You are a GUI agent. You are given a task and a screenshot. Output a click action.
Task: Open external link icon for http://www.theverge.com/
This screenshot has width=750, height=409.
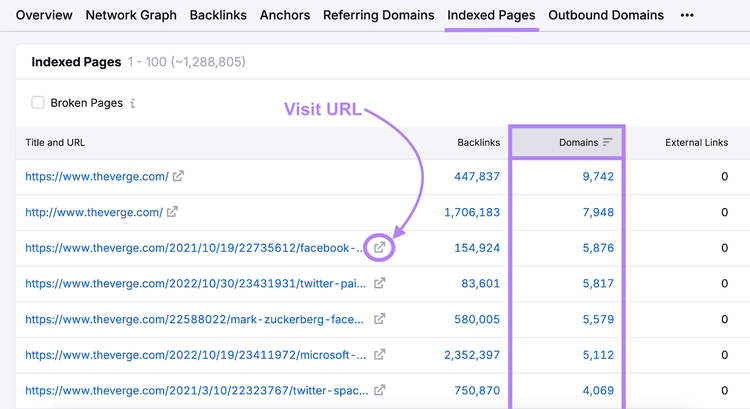[x=172, y=211]
